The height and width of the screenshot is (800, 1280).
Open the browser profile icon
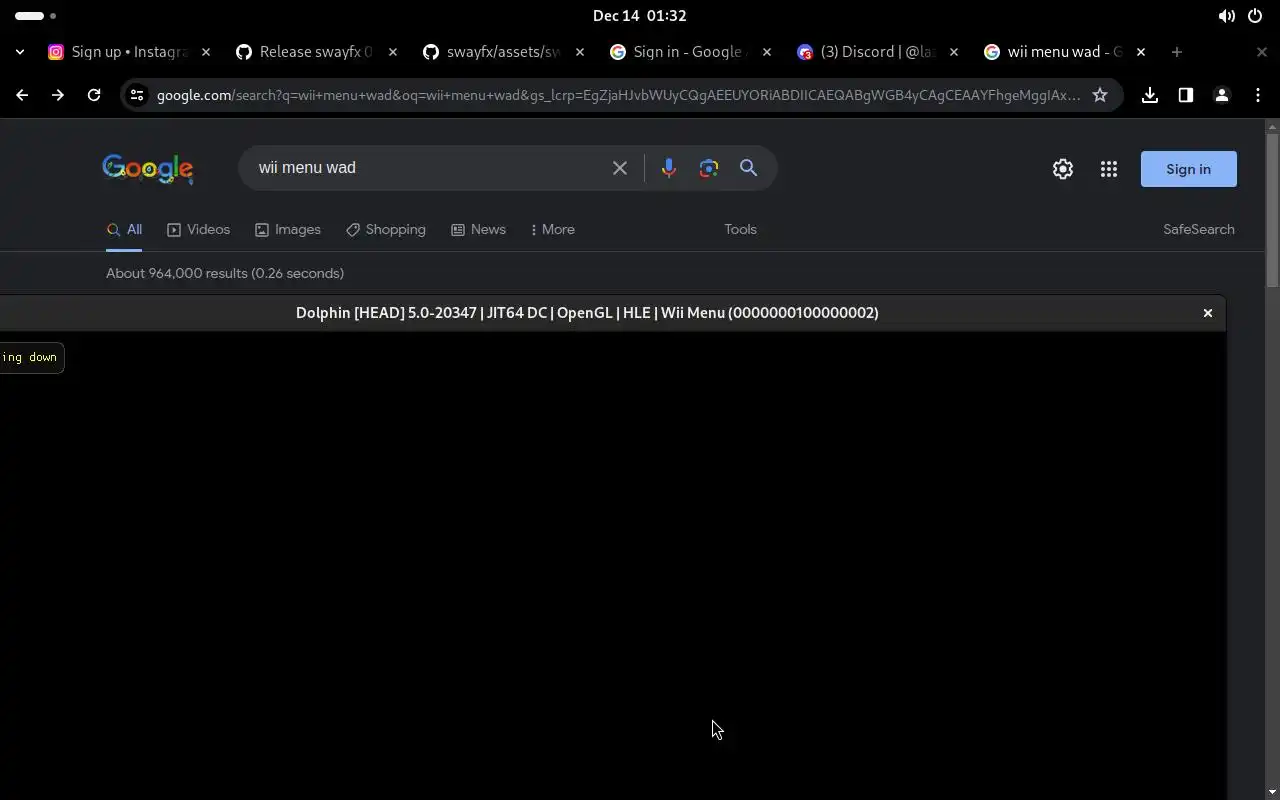tap(1222, 95)
